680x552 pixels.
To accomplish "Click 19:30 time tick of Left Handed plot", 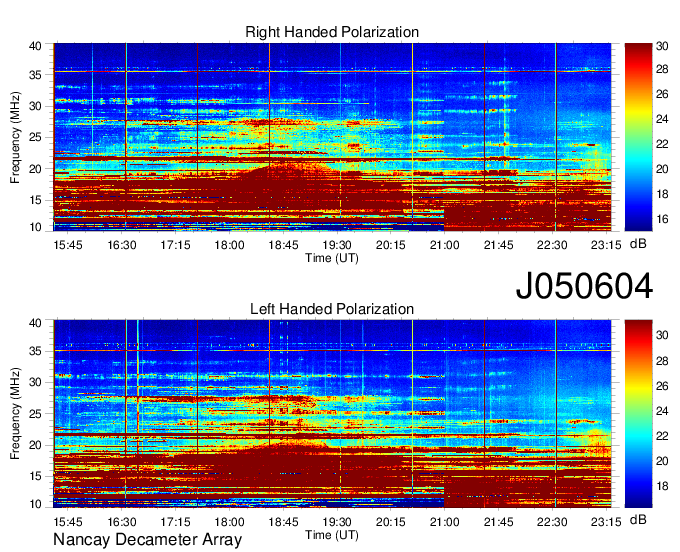I will point(337,522).
